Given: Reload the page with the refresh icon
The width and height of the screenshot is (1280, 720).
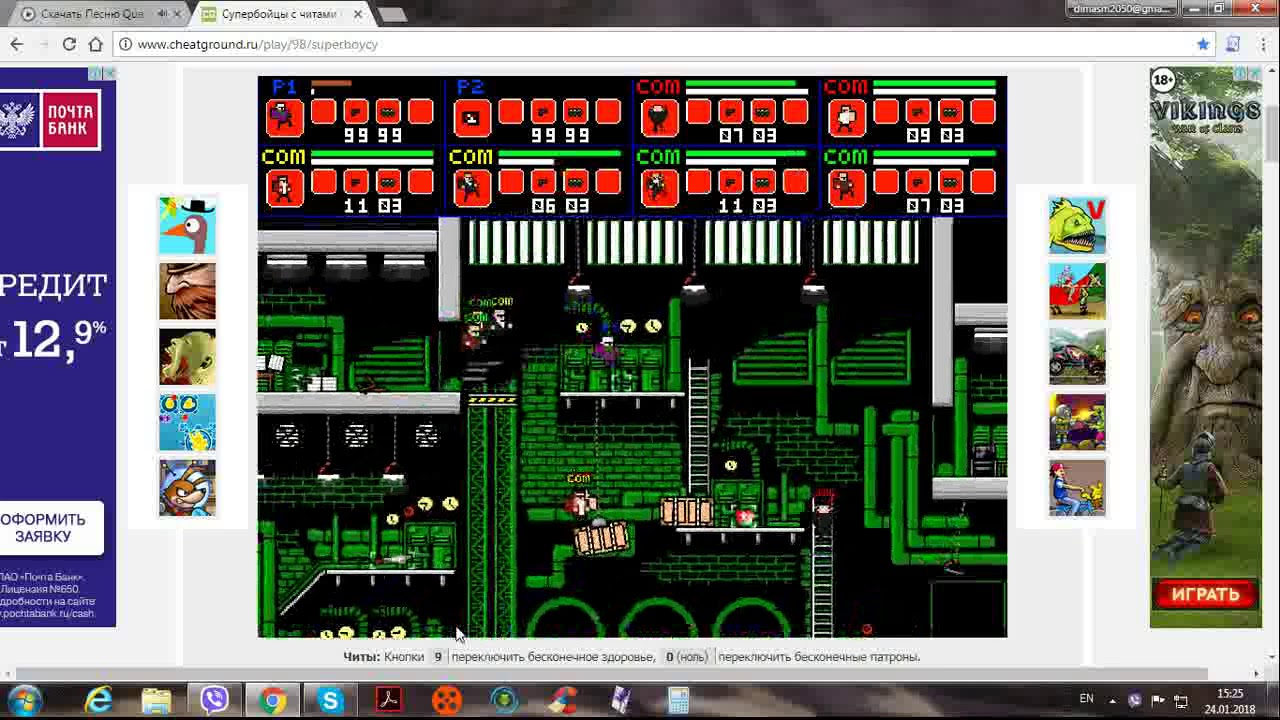Looking at the screenshot, I should click(69, 44).
